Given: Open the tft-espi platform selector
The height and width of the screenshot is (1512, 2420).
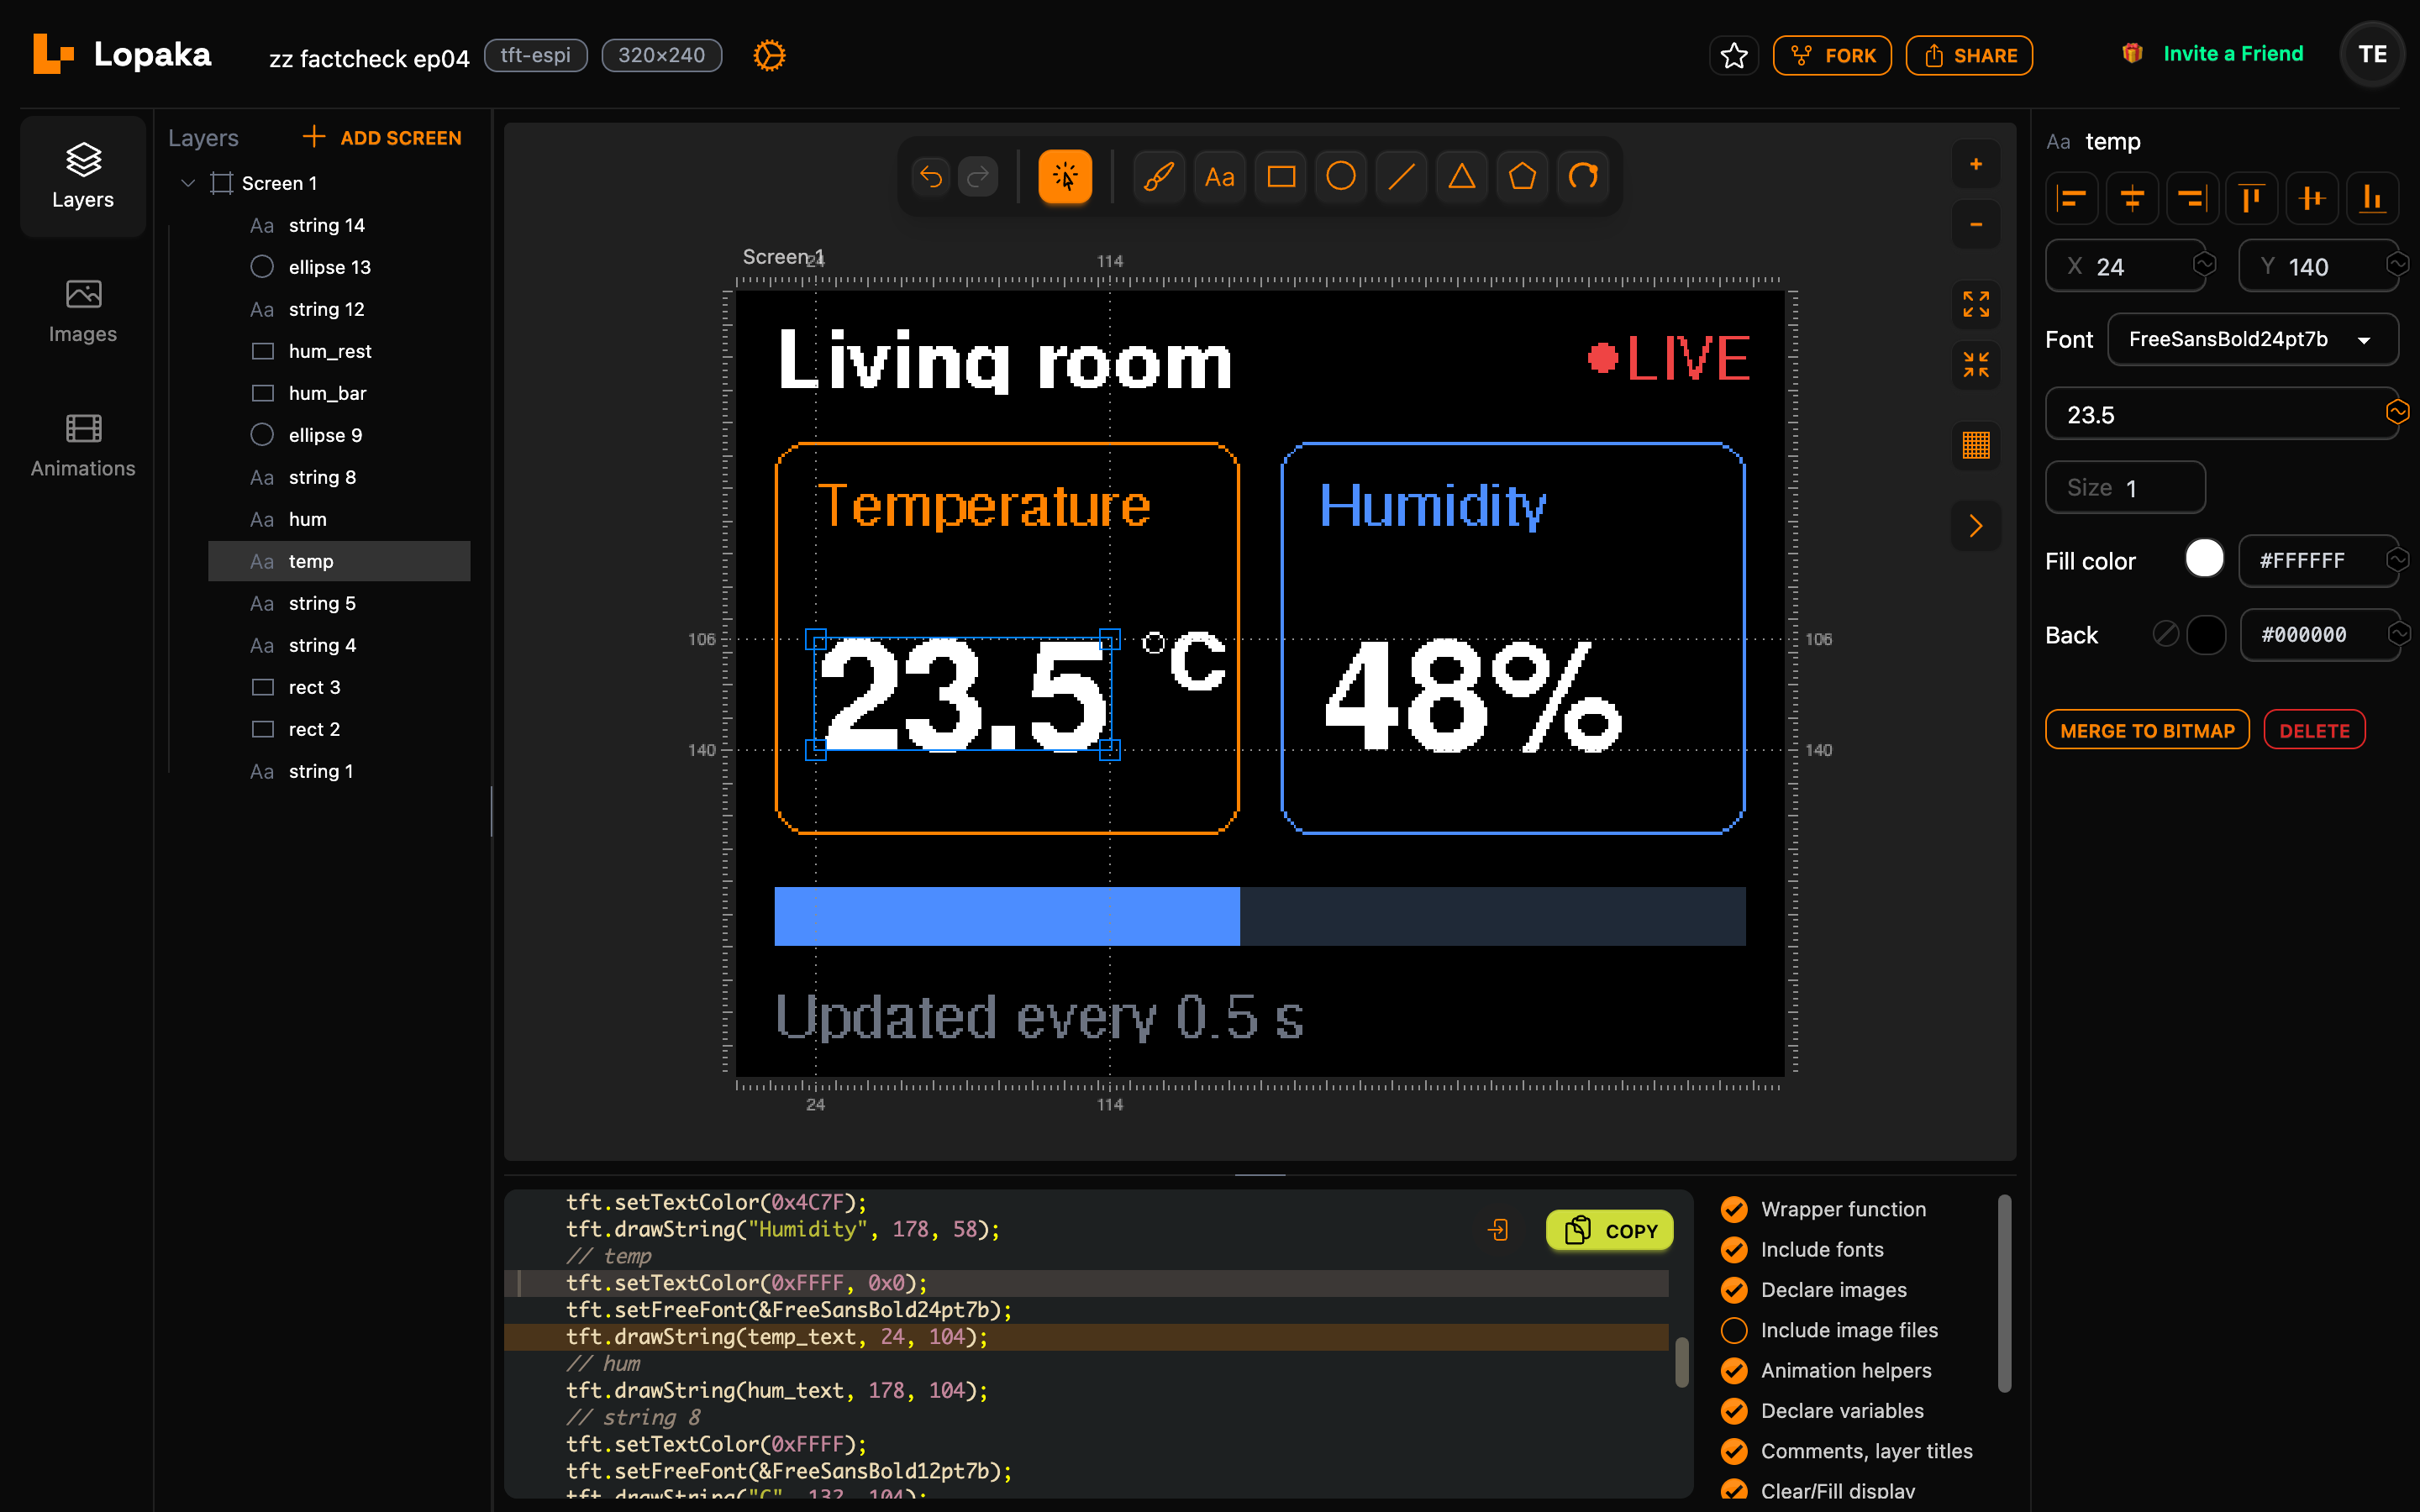Looking at the screenshot, I should [535, 55].
